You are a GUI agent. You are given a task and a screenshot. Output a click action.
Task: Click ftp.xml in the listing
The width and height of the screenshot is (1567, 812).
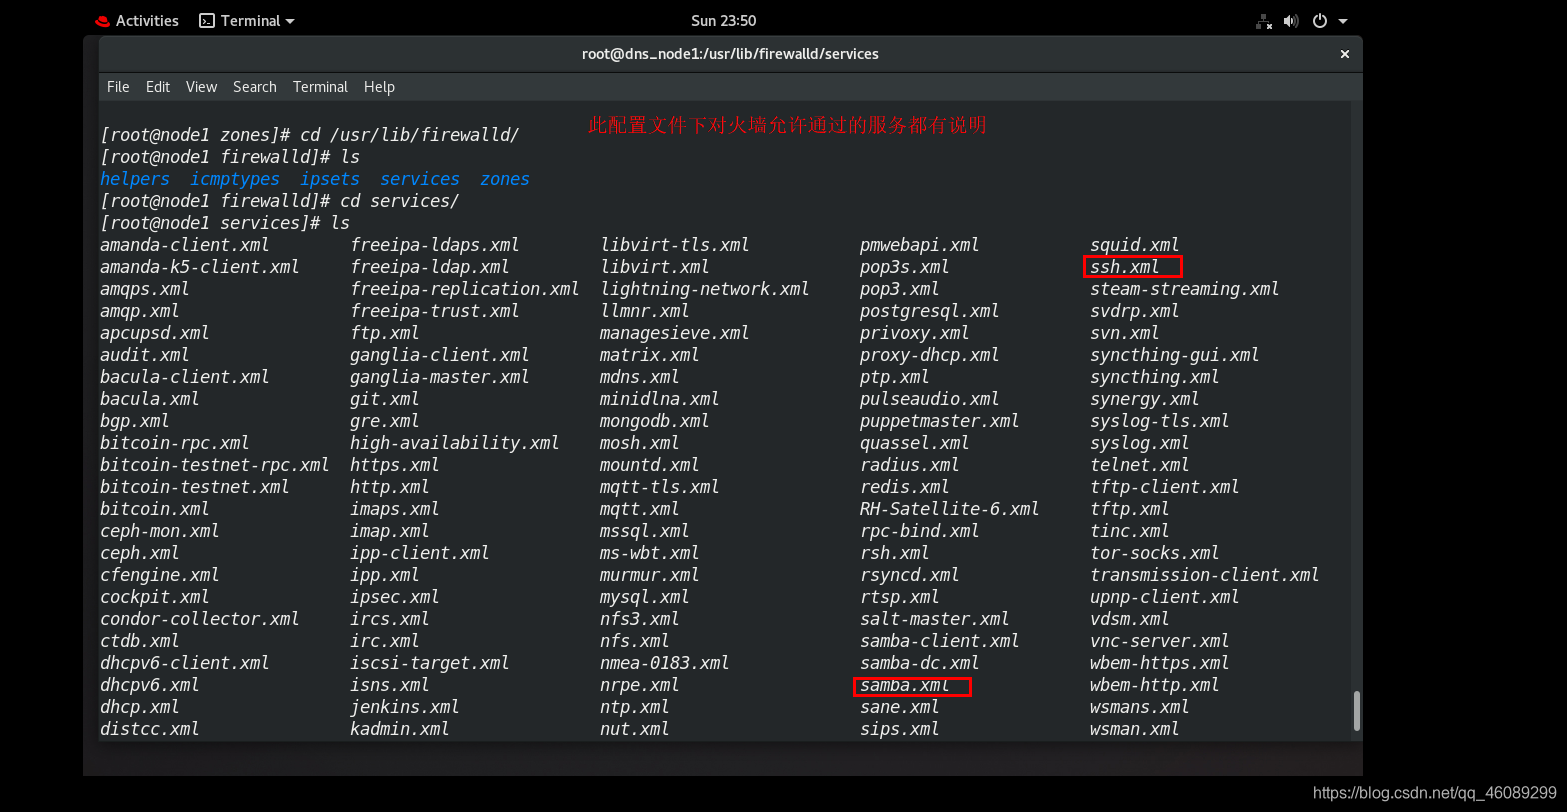tap(385, 333)
